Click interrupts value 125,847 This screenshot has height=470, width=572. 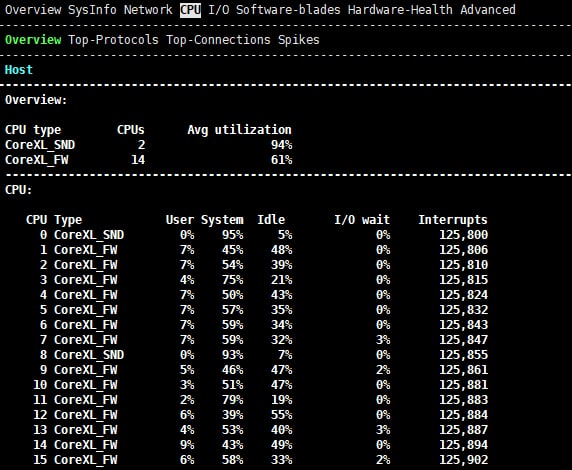(463, 339)
